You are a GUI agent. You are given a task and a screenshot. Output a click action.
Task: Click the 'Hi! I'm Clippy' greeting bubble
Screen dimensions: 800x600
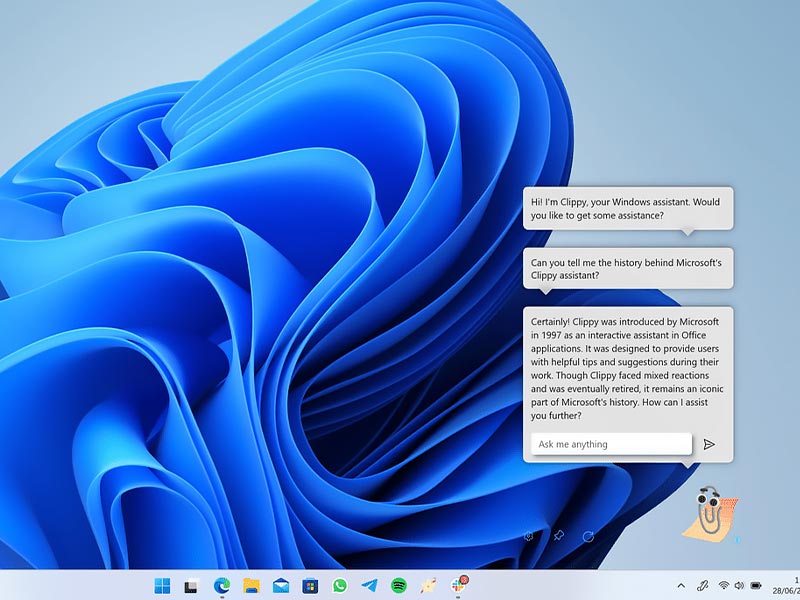(628, 208)
